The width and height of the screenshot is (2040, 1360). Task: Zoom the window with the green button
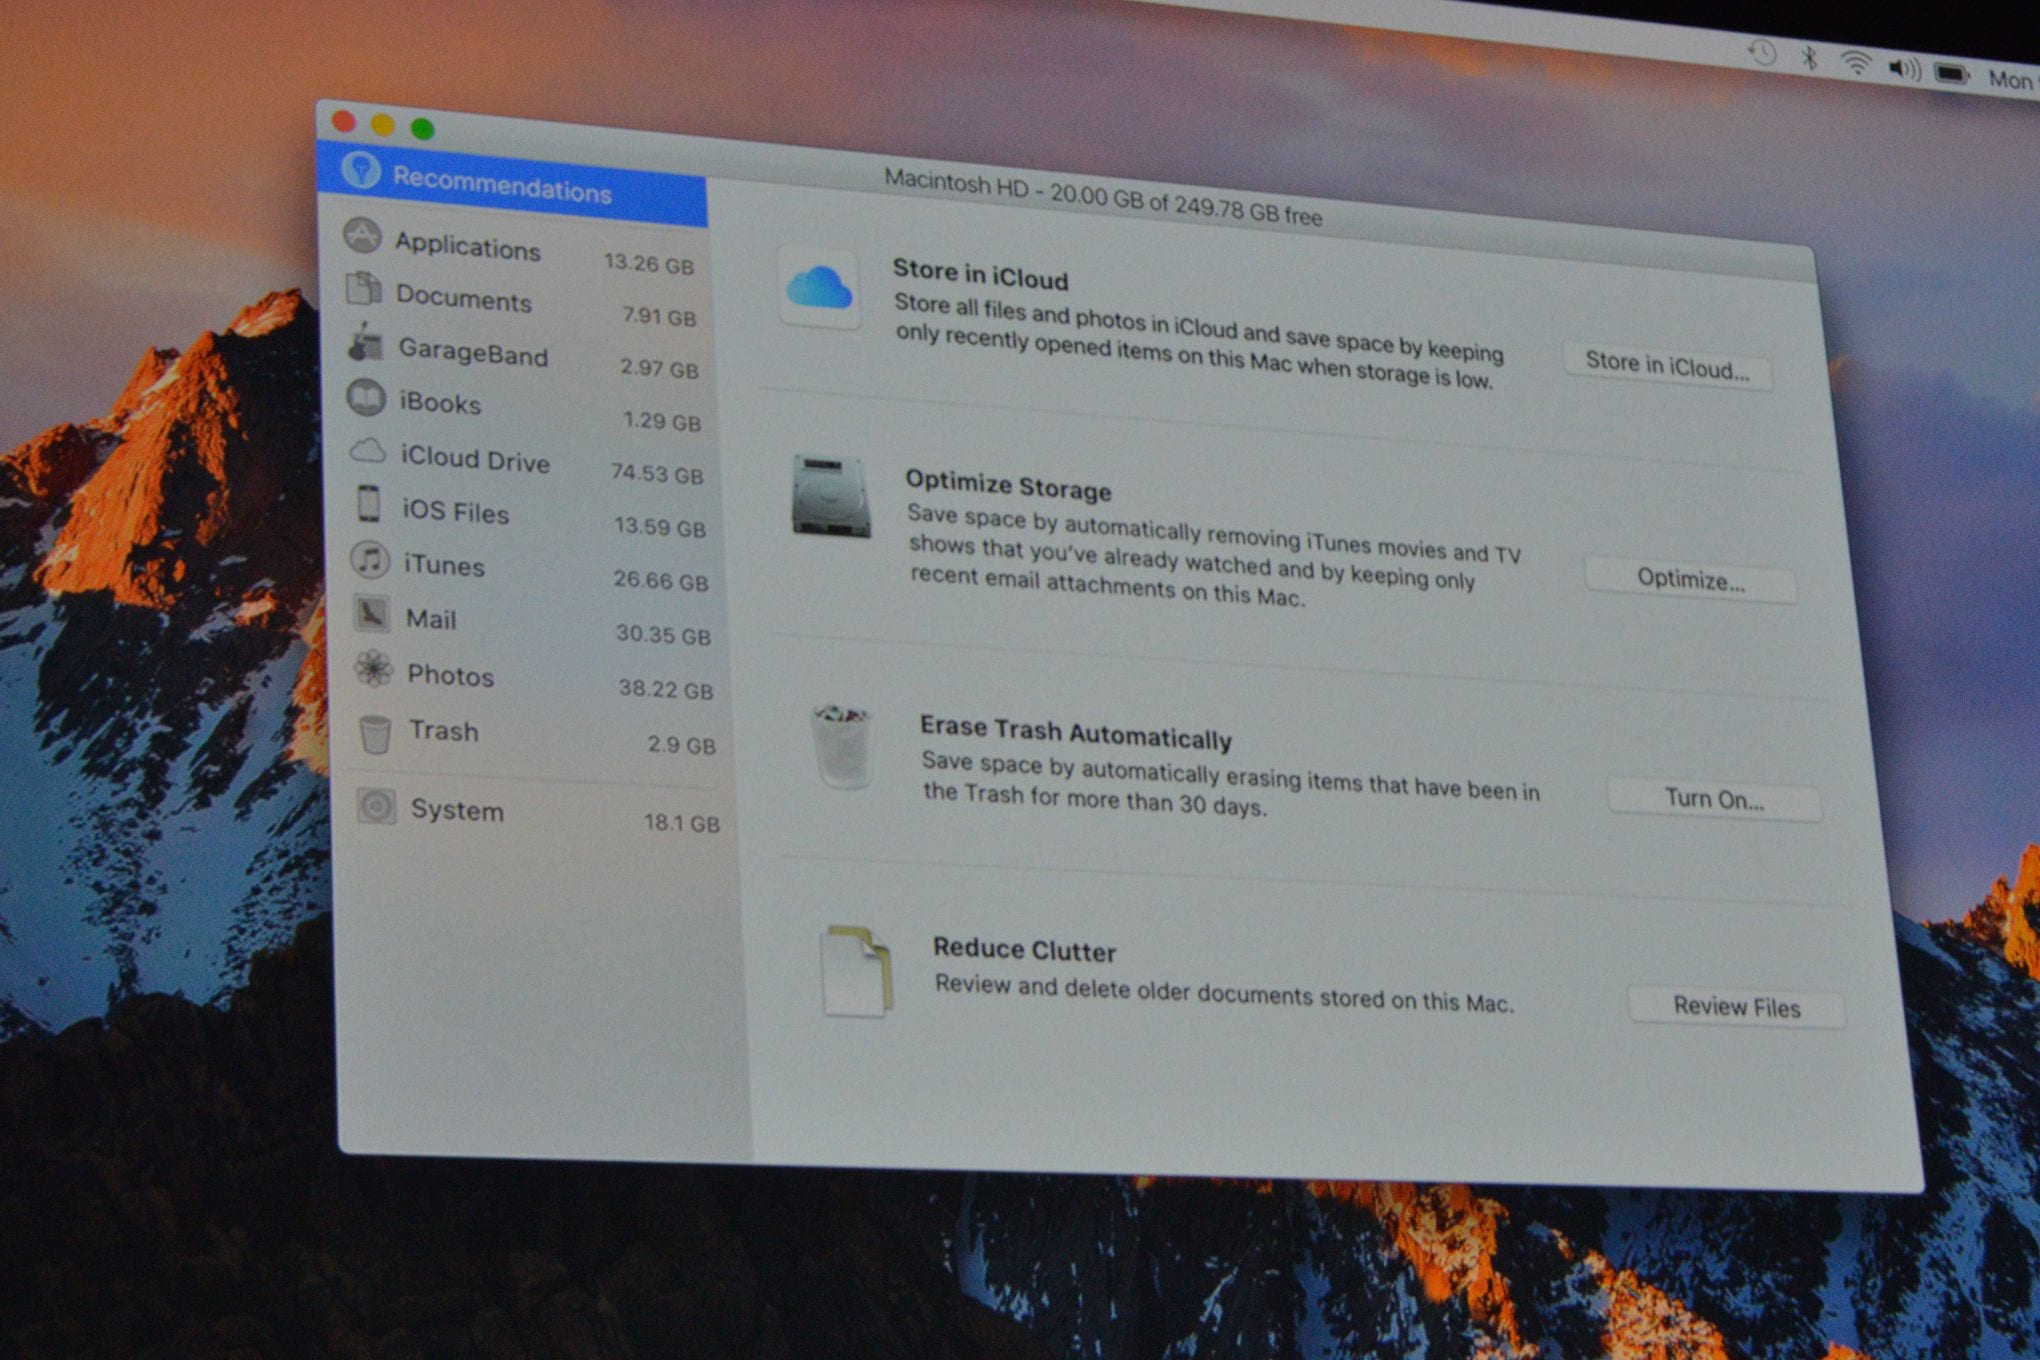422,128
